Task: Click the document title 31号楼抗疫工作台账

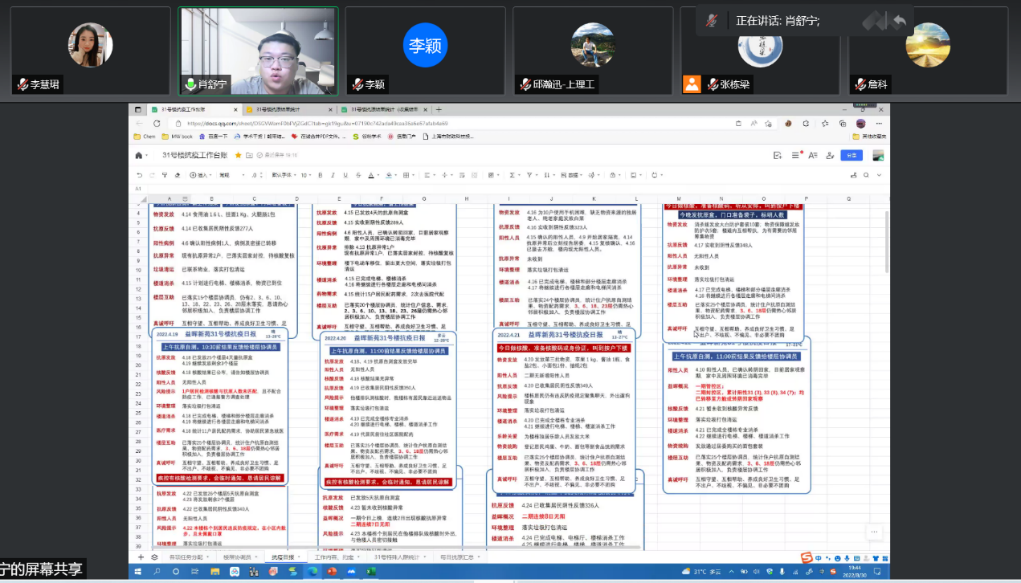Action: 195,155
